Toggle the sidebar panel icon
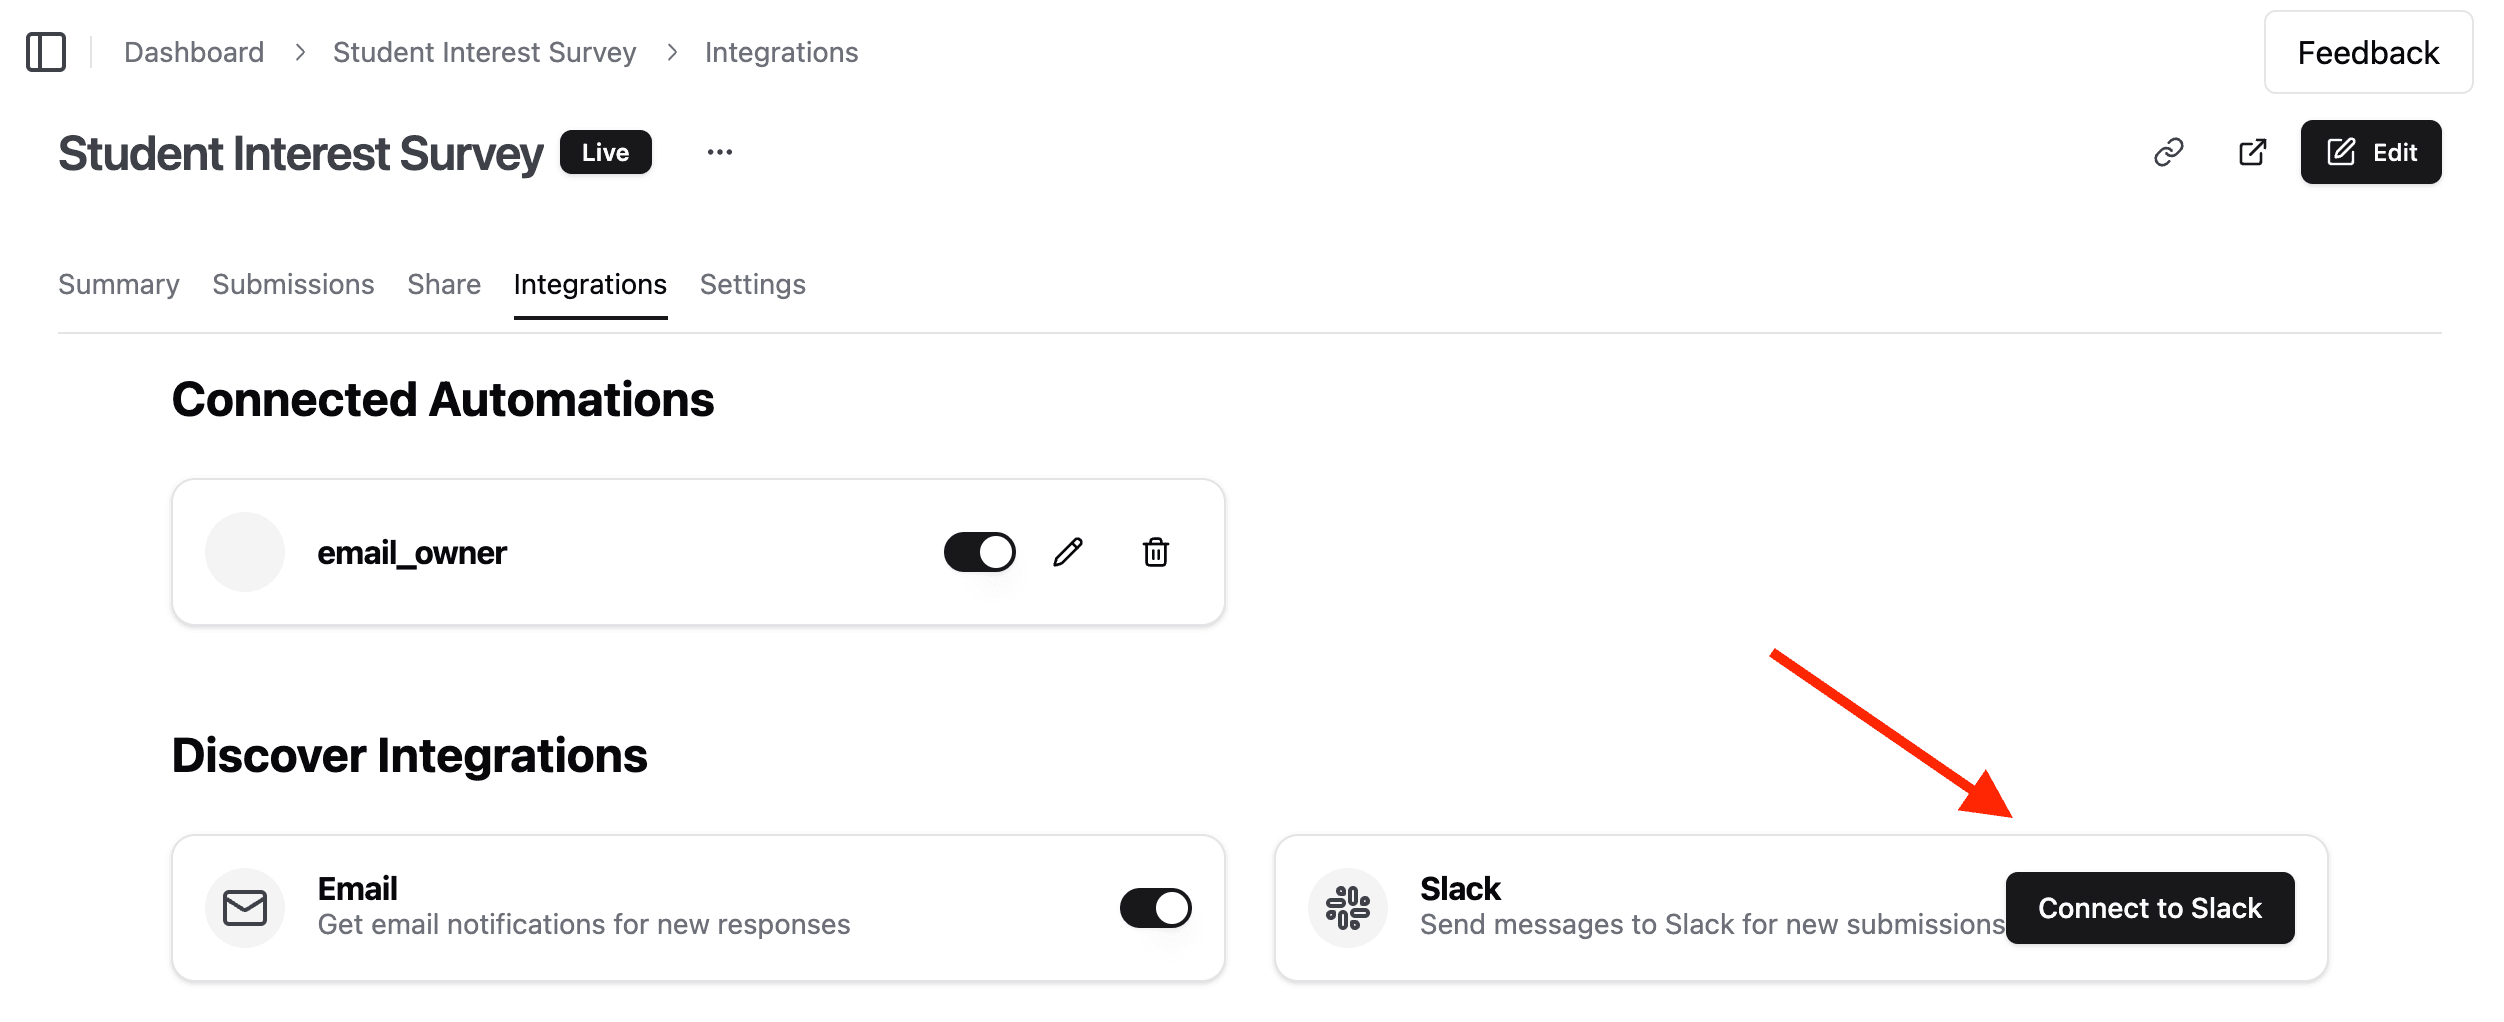2504x1022 pixels. [x=46, y=52]
